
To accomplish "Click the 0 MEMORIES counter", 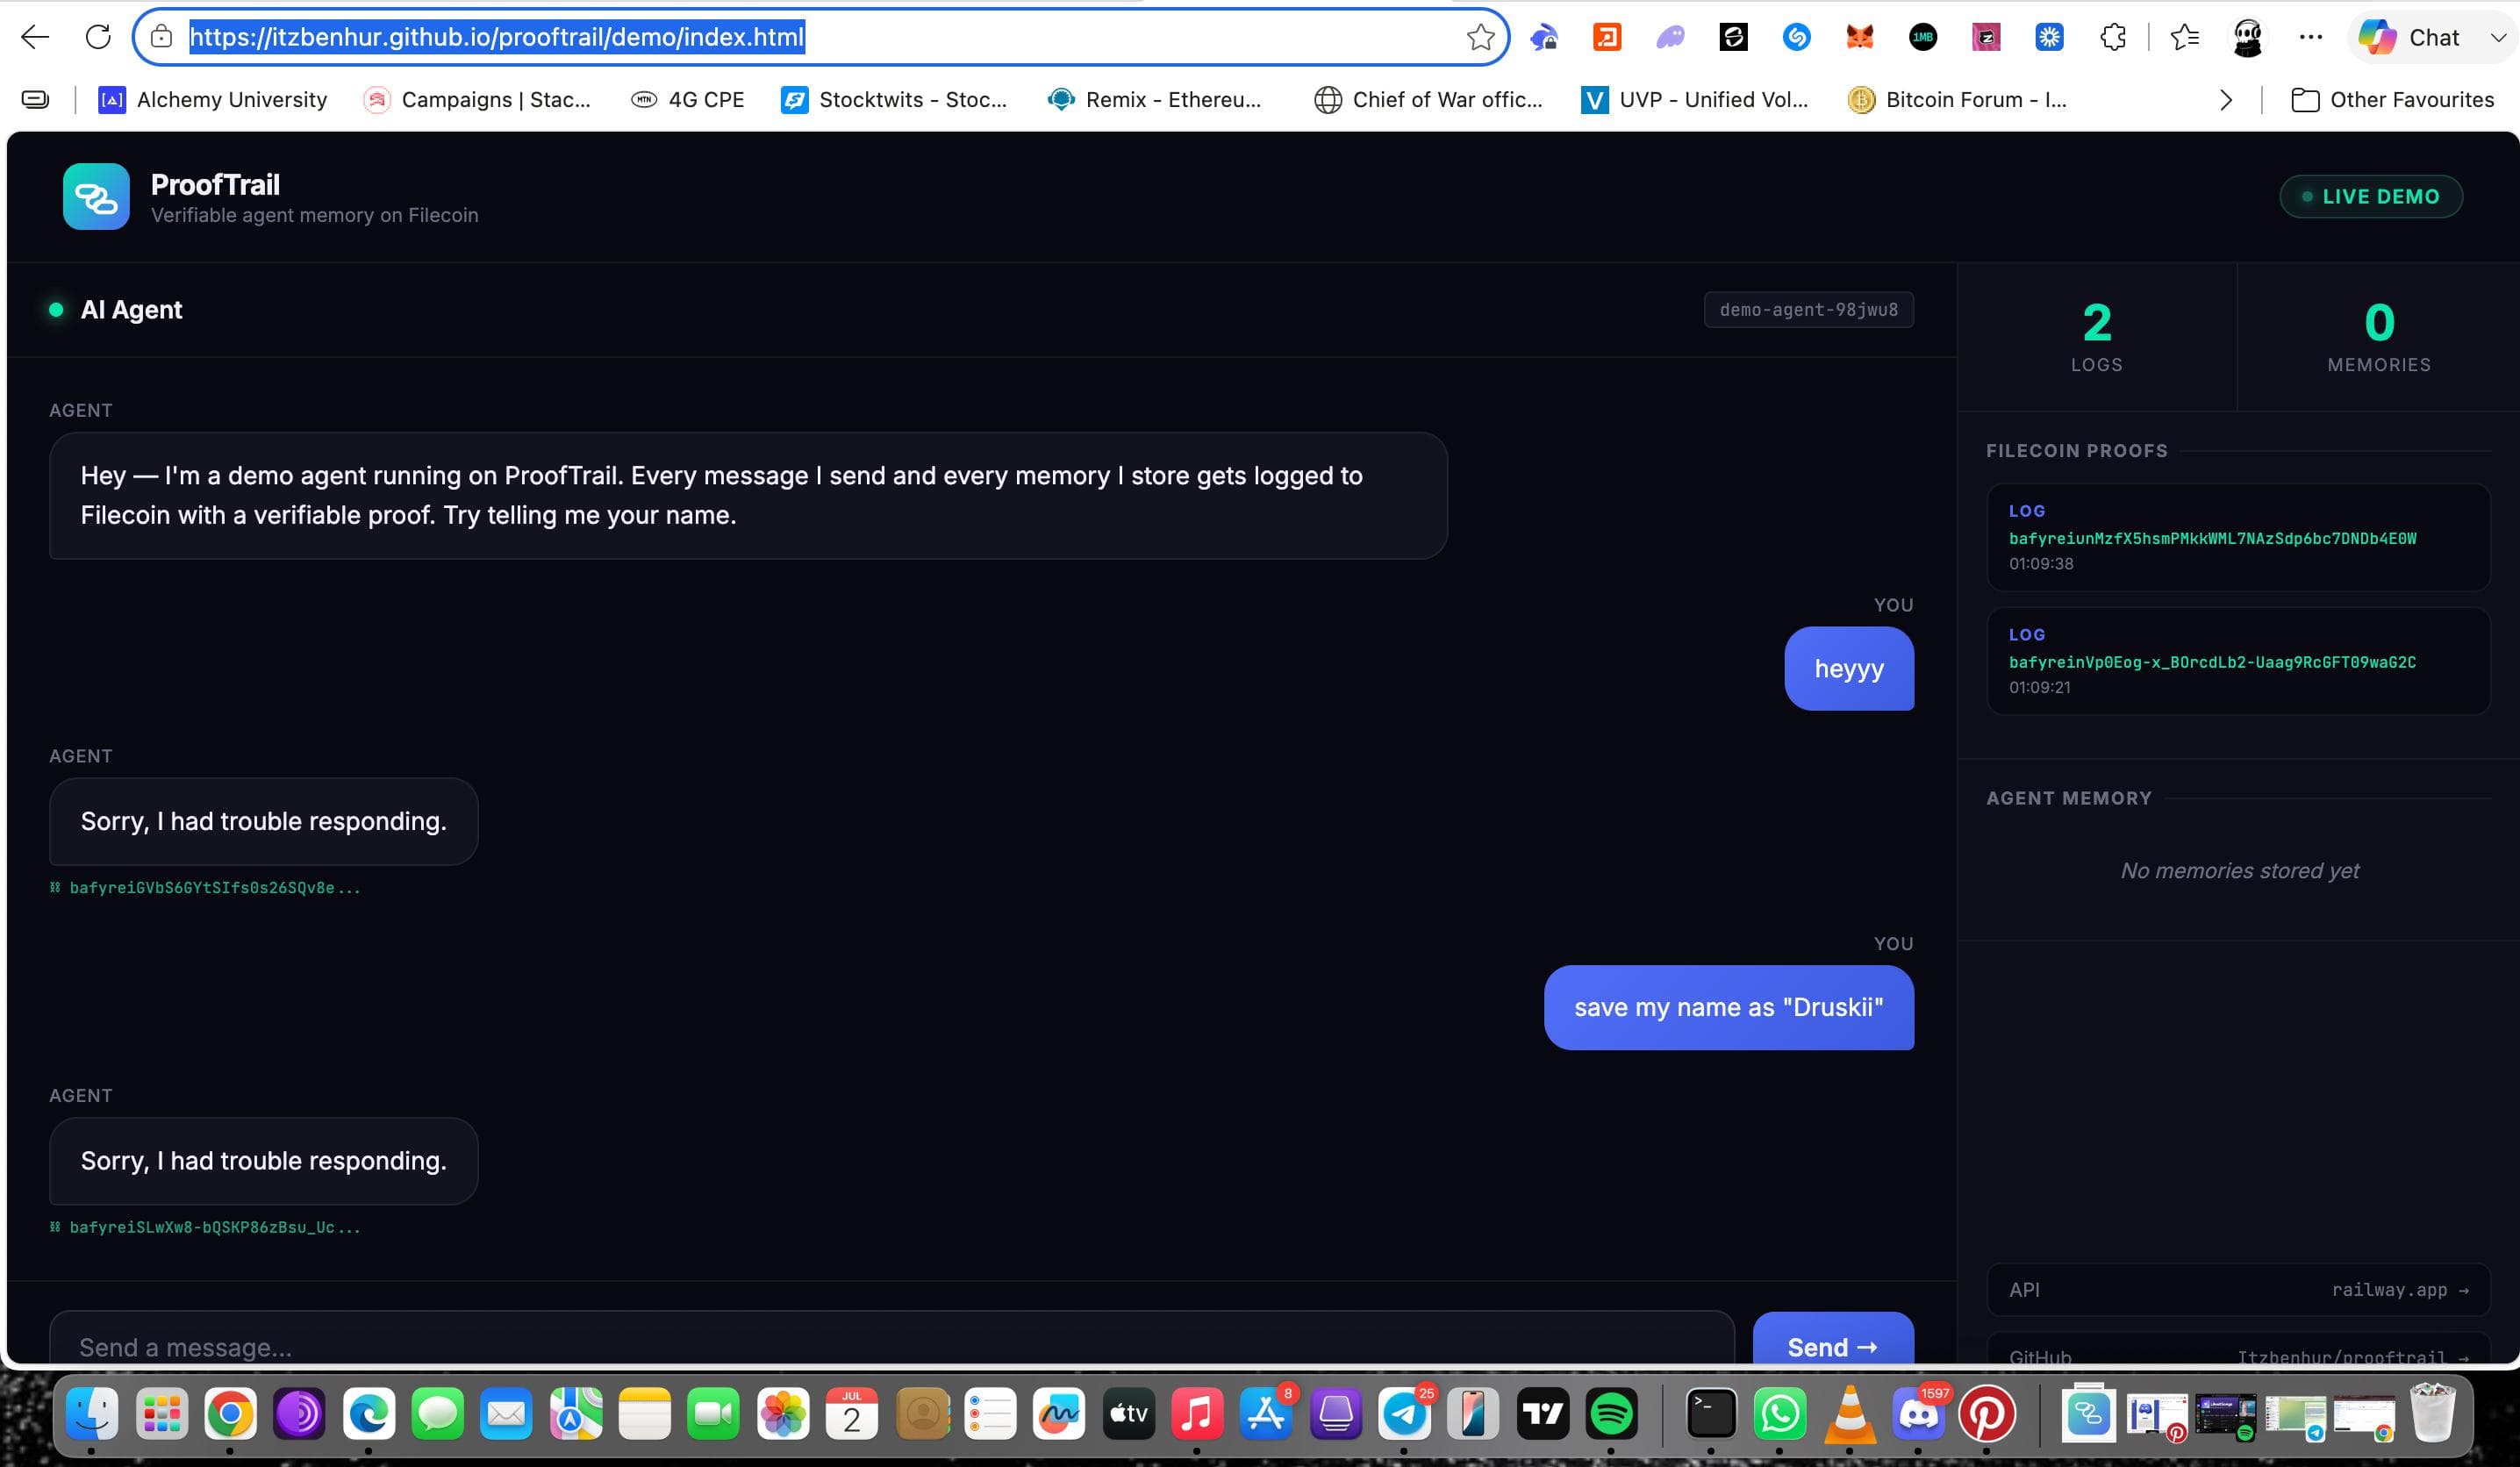I will tap(2379, 337).
